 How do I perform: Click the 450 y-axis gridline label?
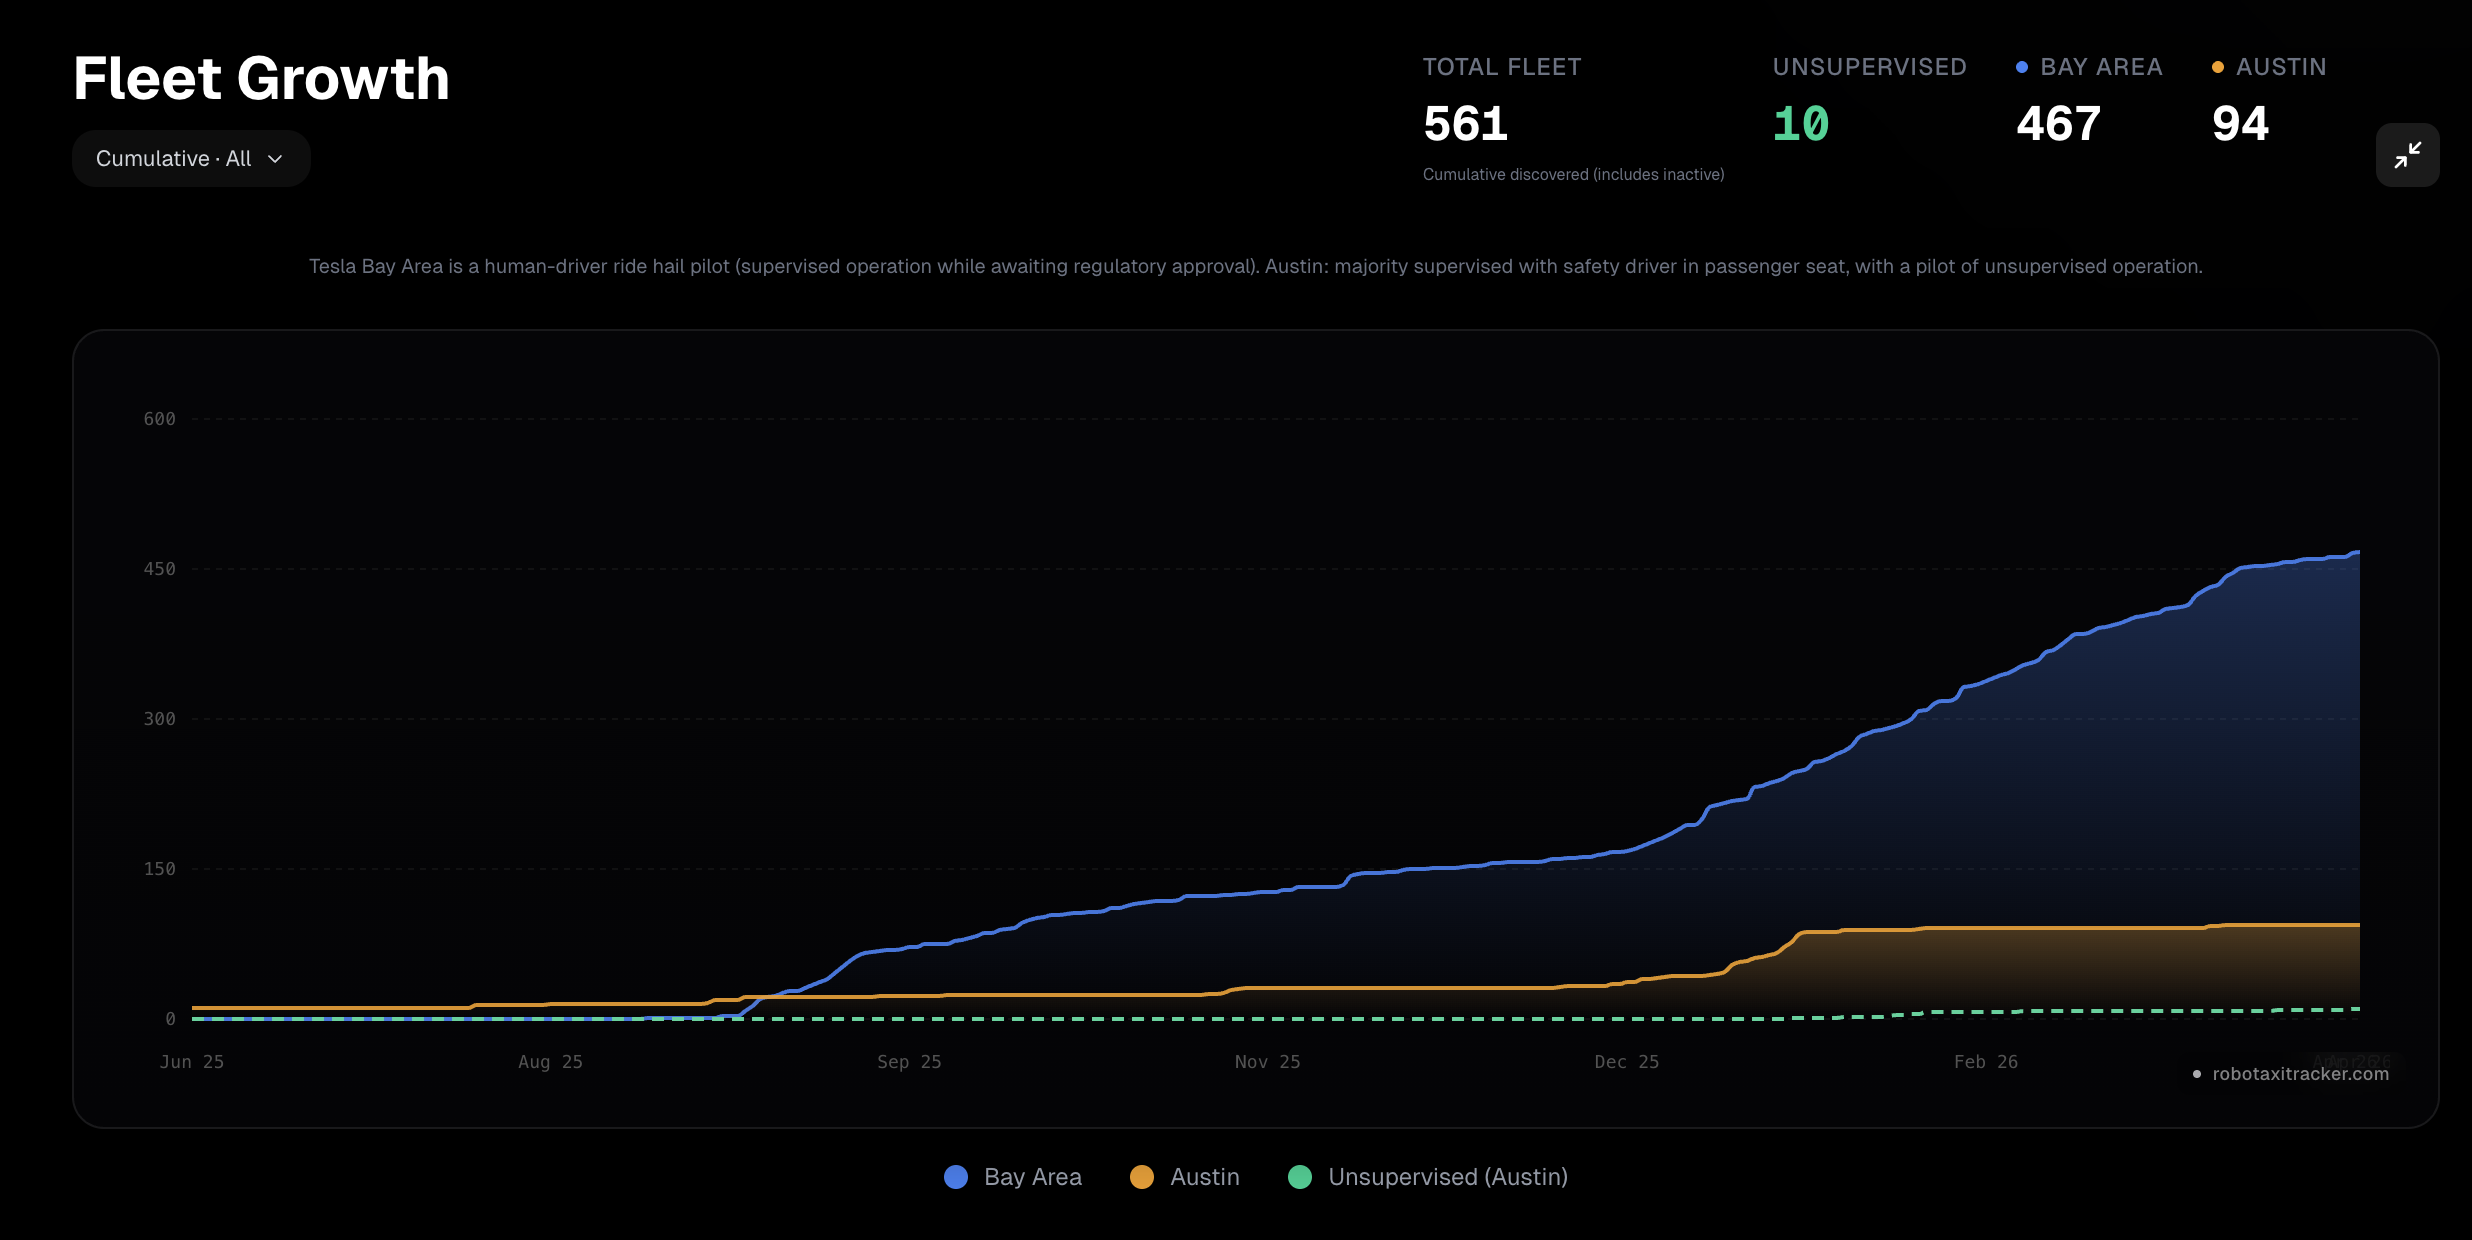coord(159,569)
